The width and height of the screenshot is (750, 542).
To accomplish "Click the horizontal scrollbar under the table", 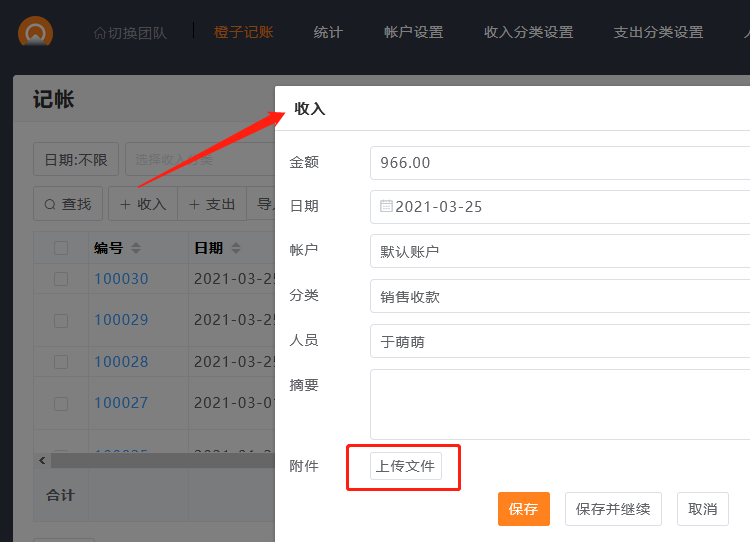I will (160, 460).
